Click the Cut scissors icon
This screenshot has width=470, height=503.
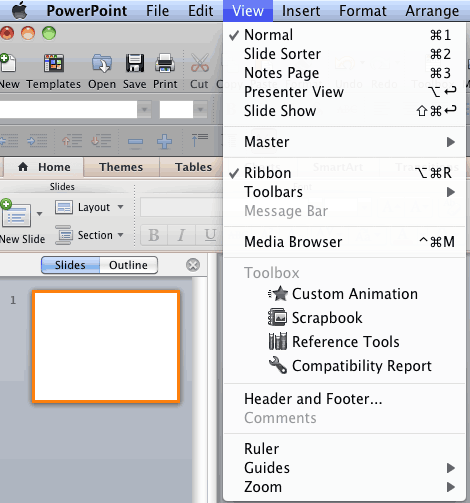tap(200, 63)
